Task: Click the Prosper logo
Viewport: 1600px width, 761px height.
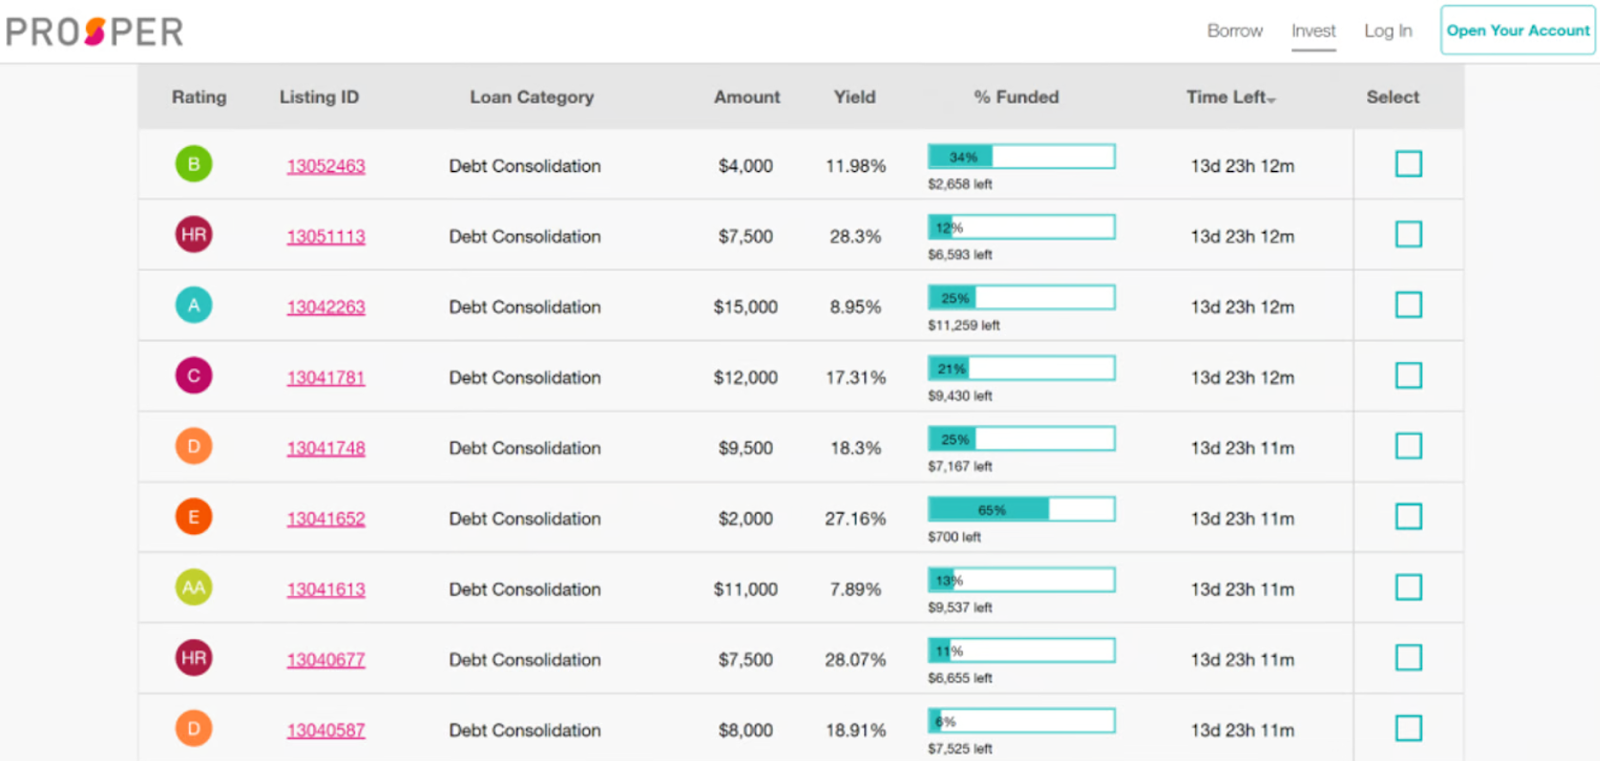Action: (x=95, y=32)
